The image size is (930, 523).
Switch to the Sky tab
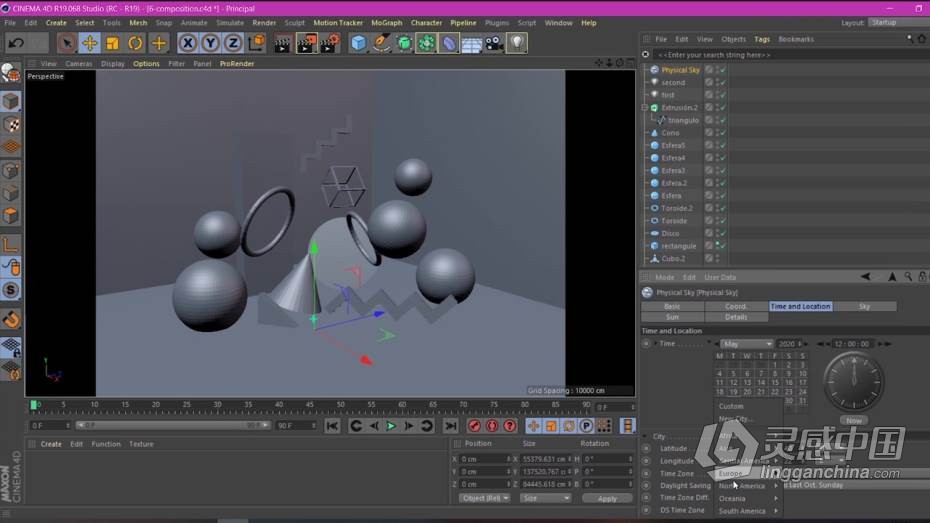(x=864, y=307)
